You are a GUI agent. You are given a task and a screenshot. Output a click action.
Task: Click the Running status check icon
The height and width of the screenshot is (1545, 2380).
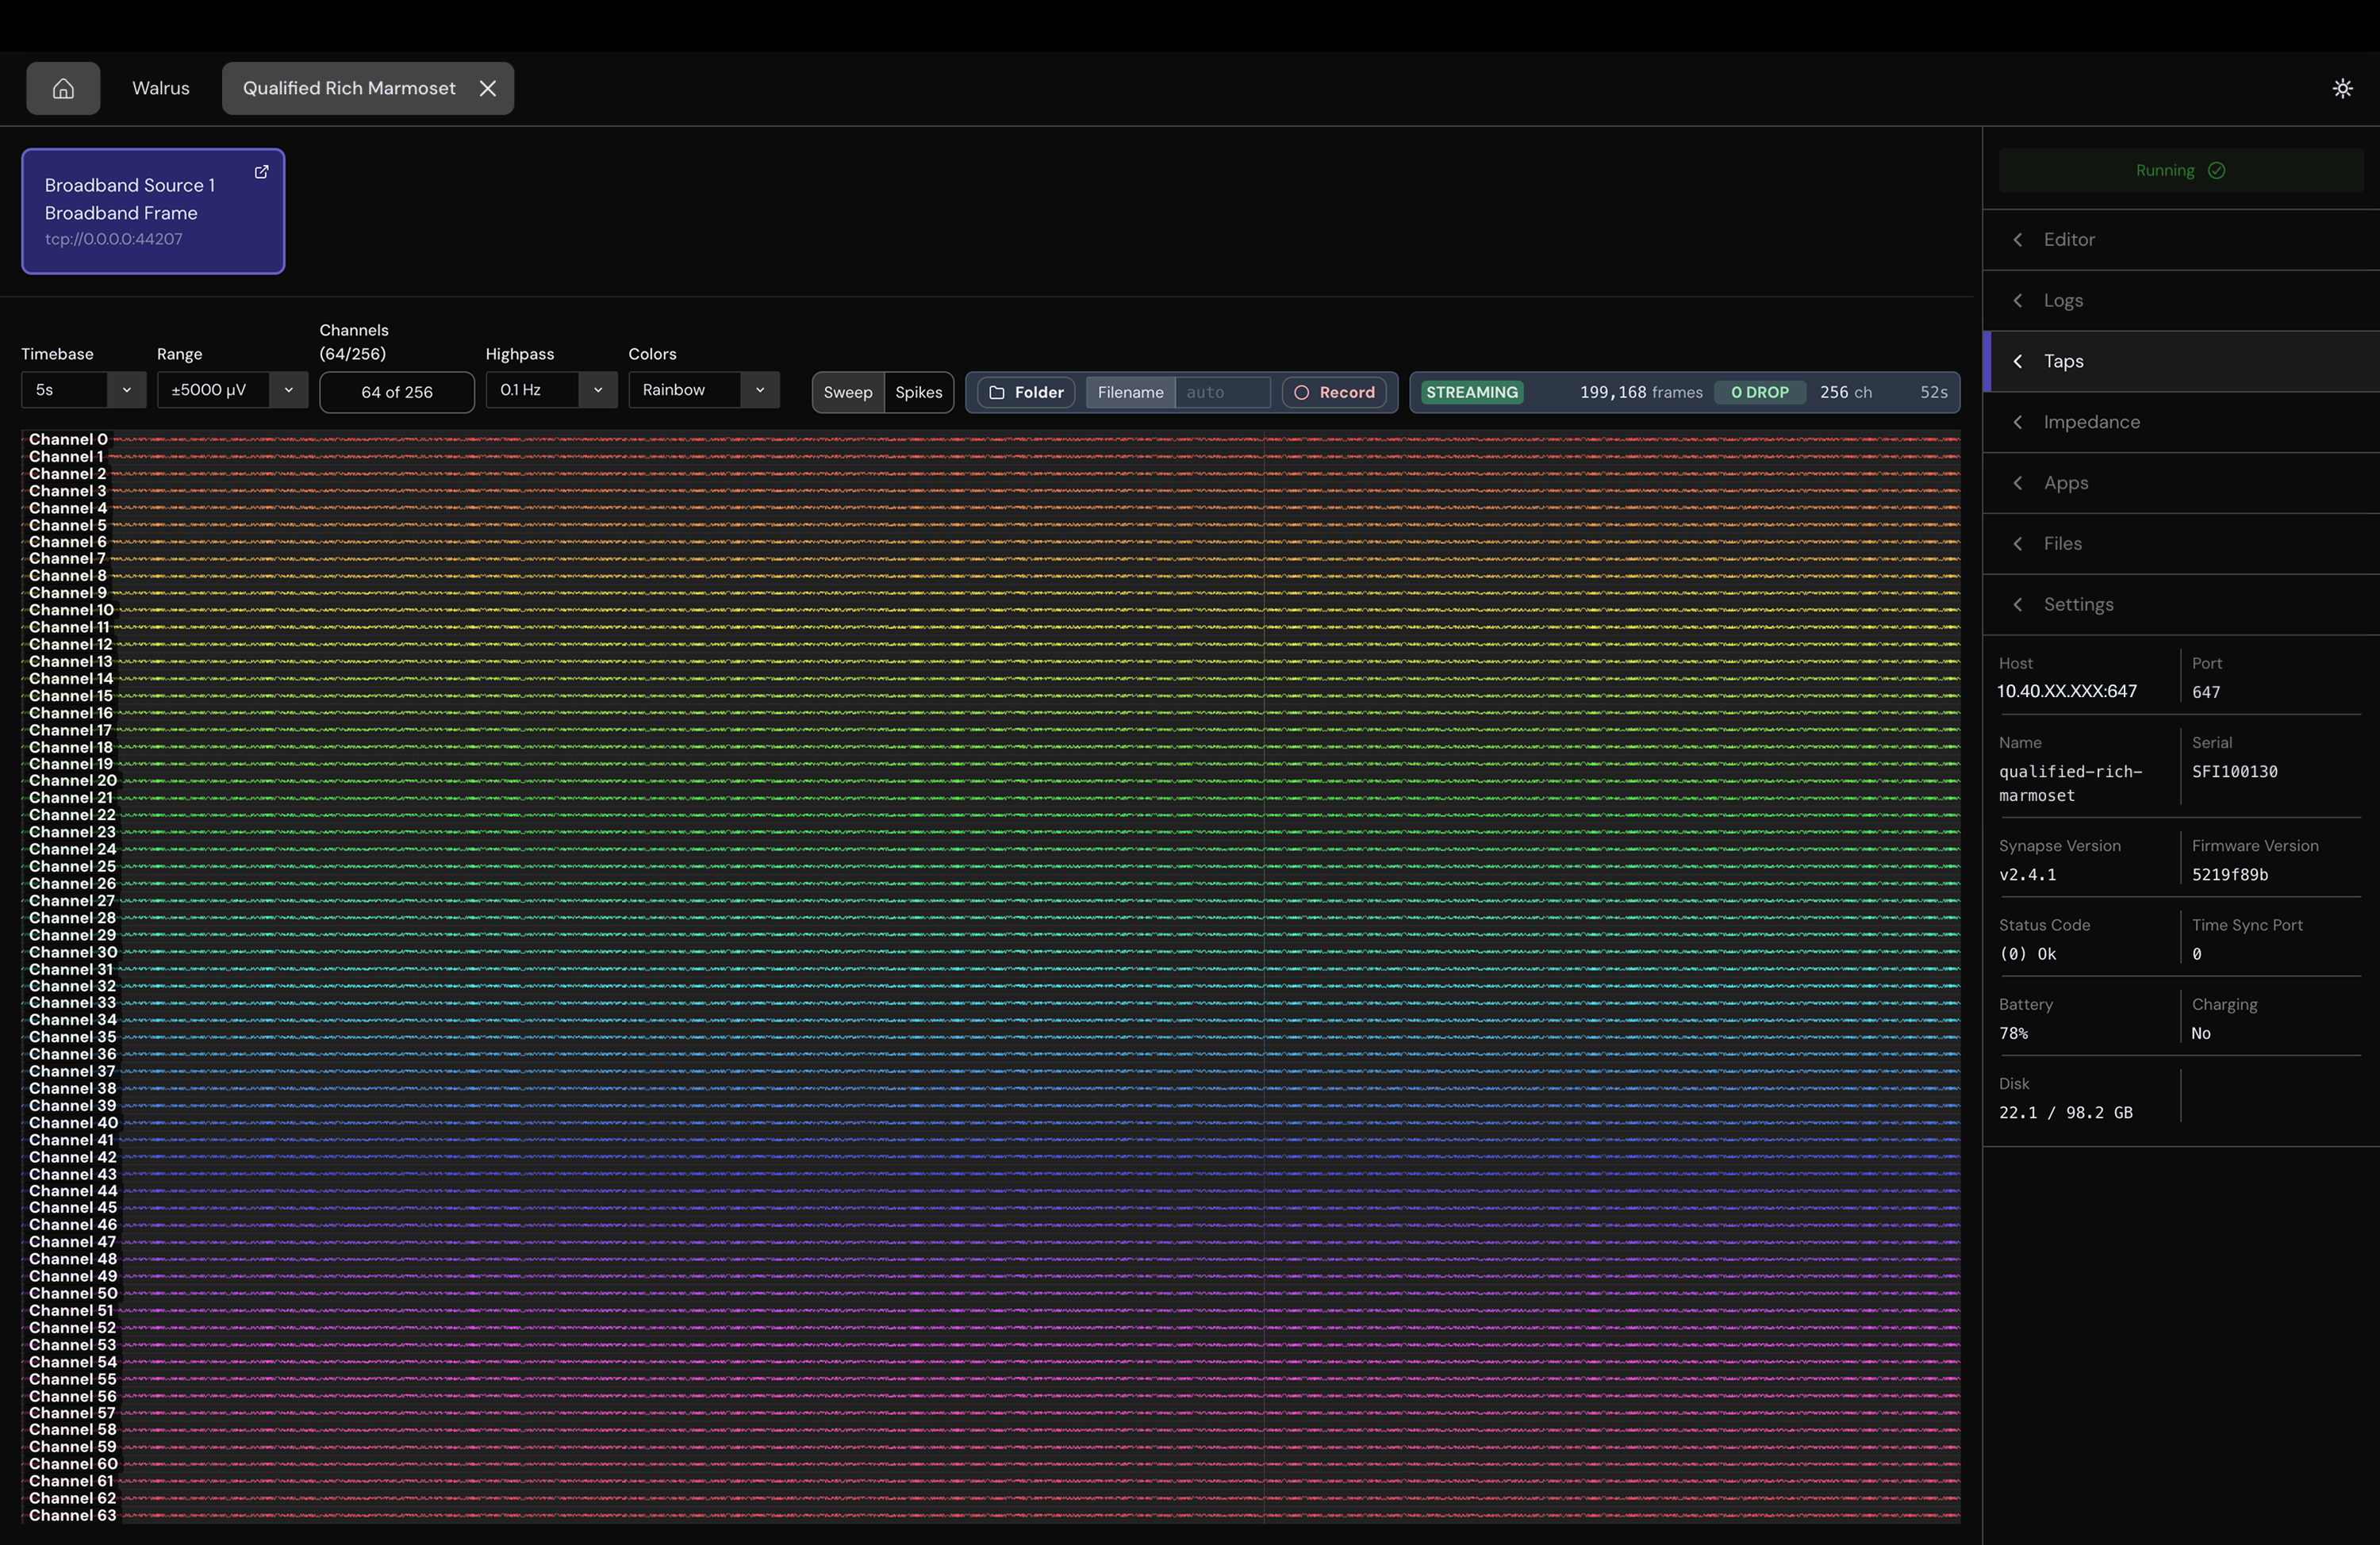point(2216,170)
